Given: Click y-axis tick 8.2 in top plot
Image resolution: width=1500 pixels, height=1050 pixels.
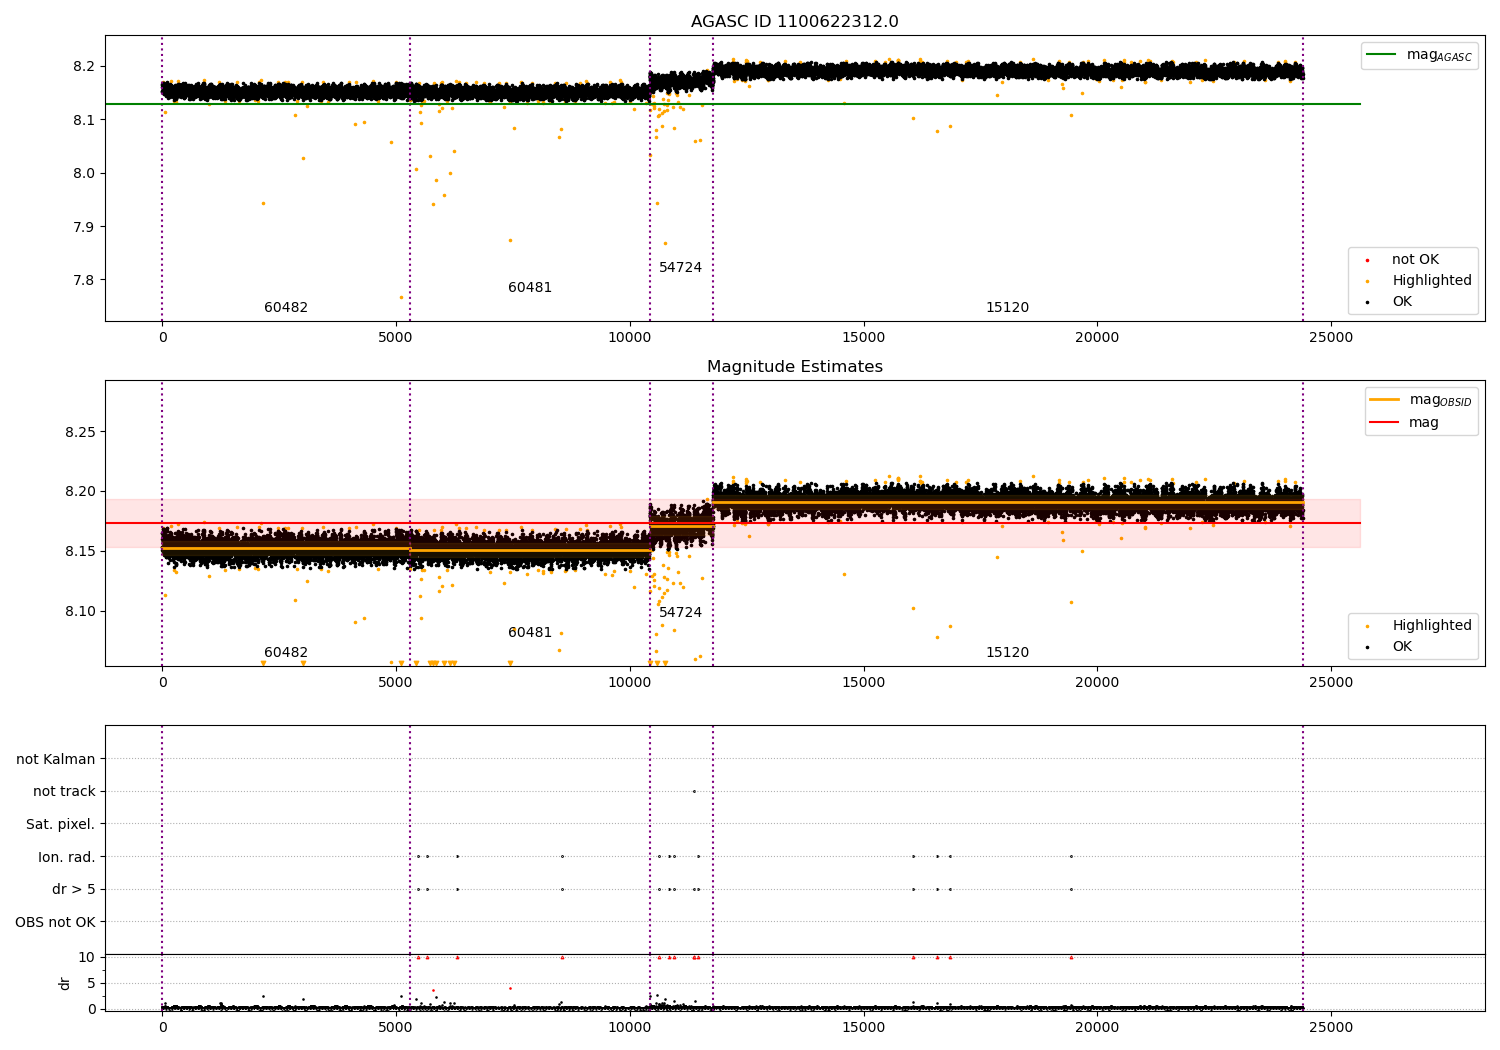Looking at the screenshot, I should coord(84,67).
